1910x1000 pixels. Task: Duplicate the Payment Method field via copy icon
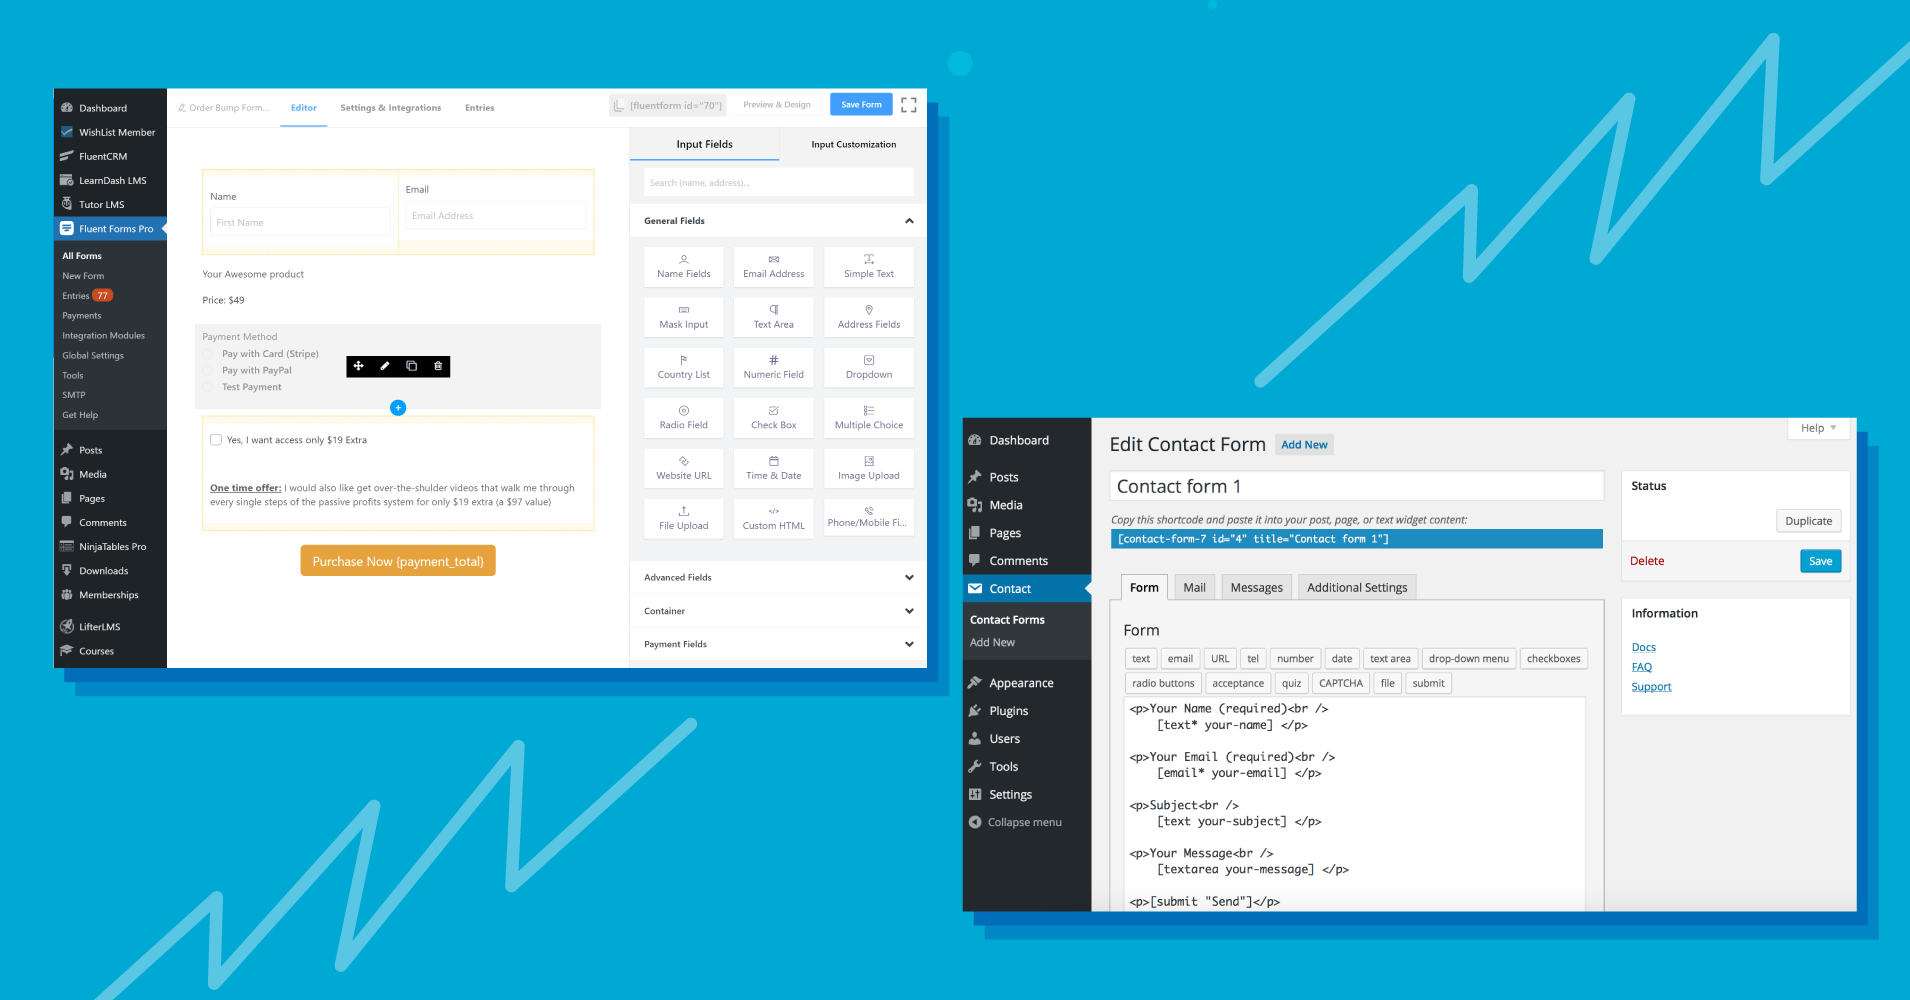pyautogui.click(x=411, y=366)
